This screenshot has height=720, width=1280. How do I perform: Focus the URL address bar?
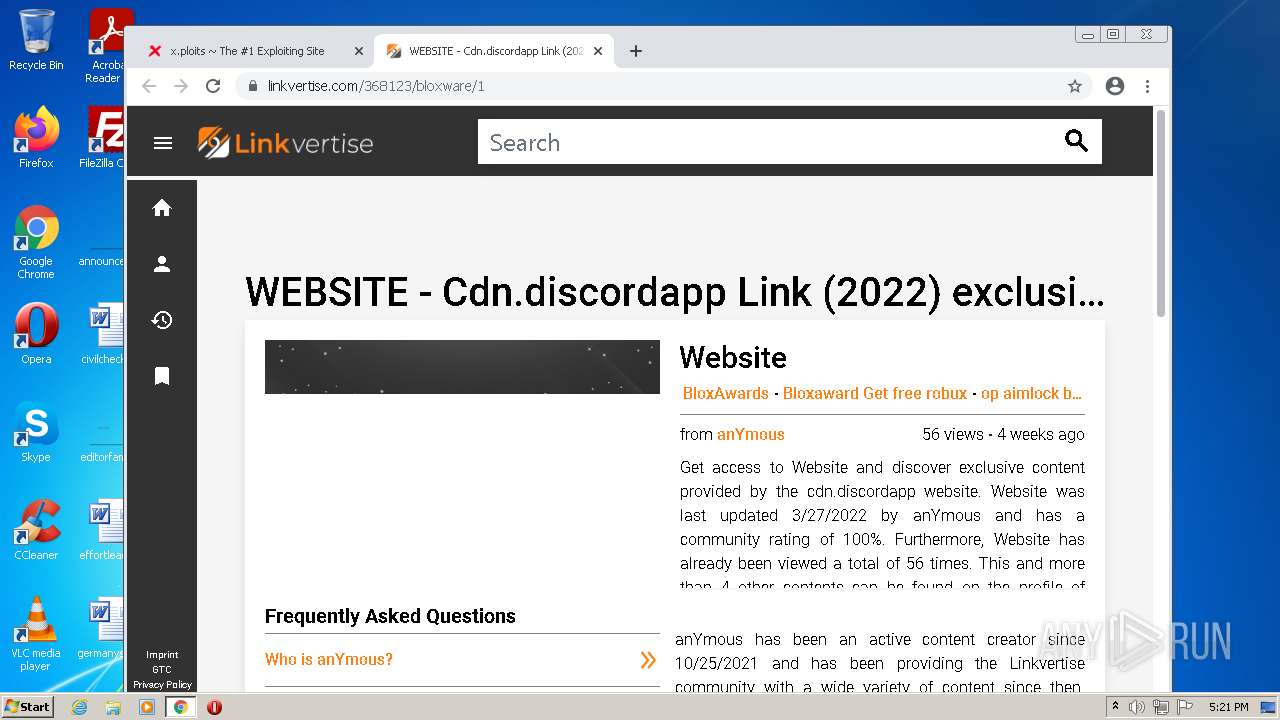pos(660,86)
